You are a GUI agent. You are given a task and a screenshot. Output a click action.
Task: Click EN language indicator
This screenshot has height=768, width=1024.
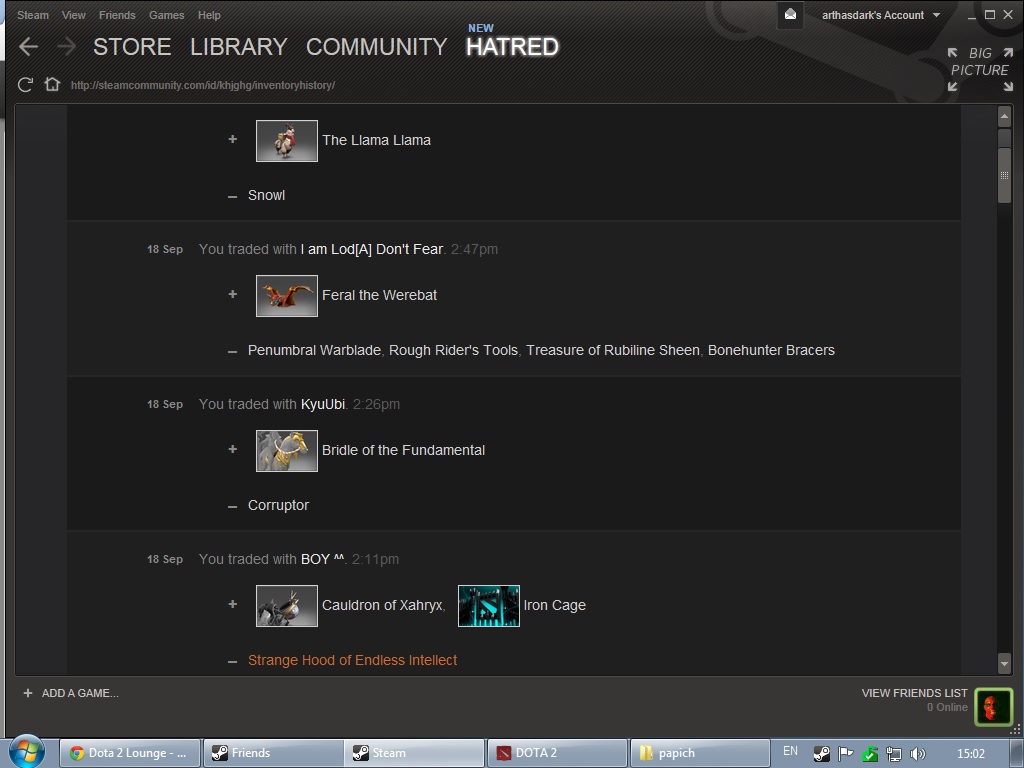[790, 751]
